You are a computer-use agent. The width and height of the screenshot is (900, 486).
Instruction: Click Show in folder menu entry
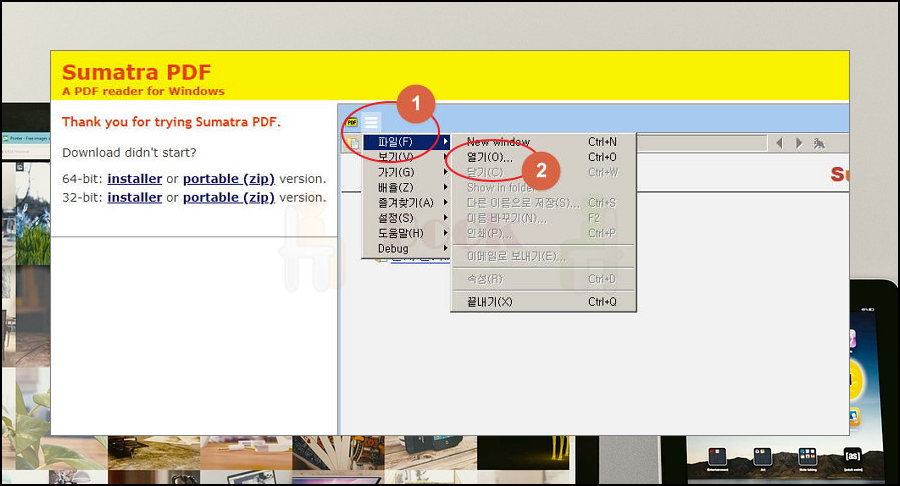pyautogui.click(x=543, y=188)
